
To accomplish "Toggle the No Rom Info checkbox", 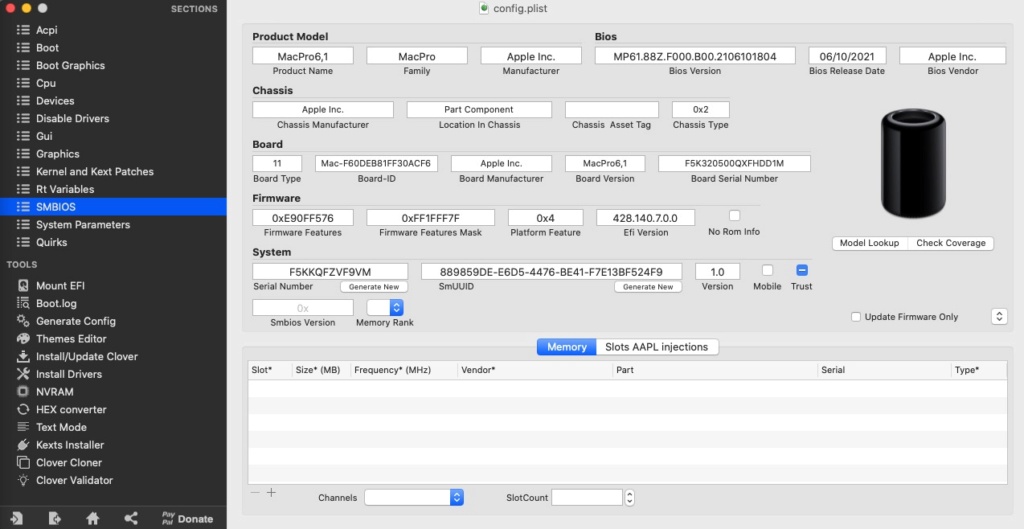I will tap(734, 216).
